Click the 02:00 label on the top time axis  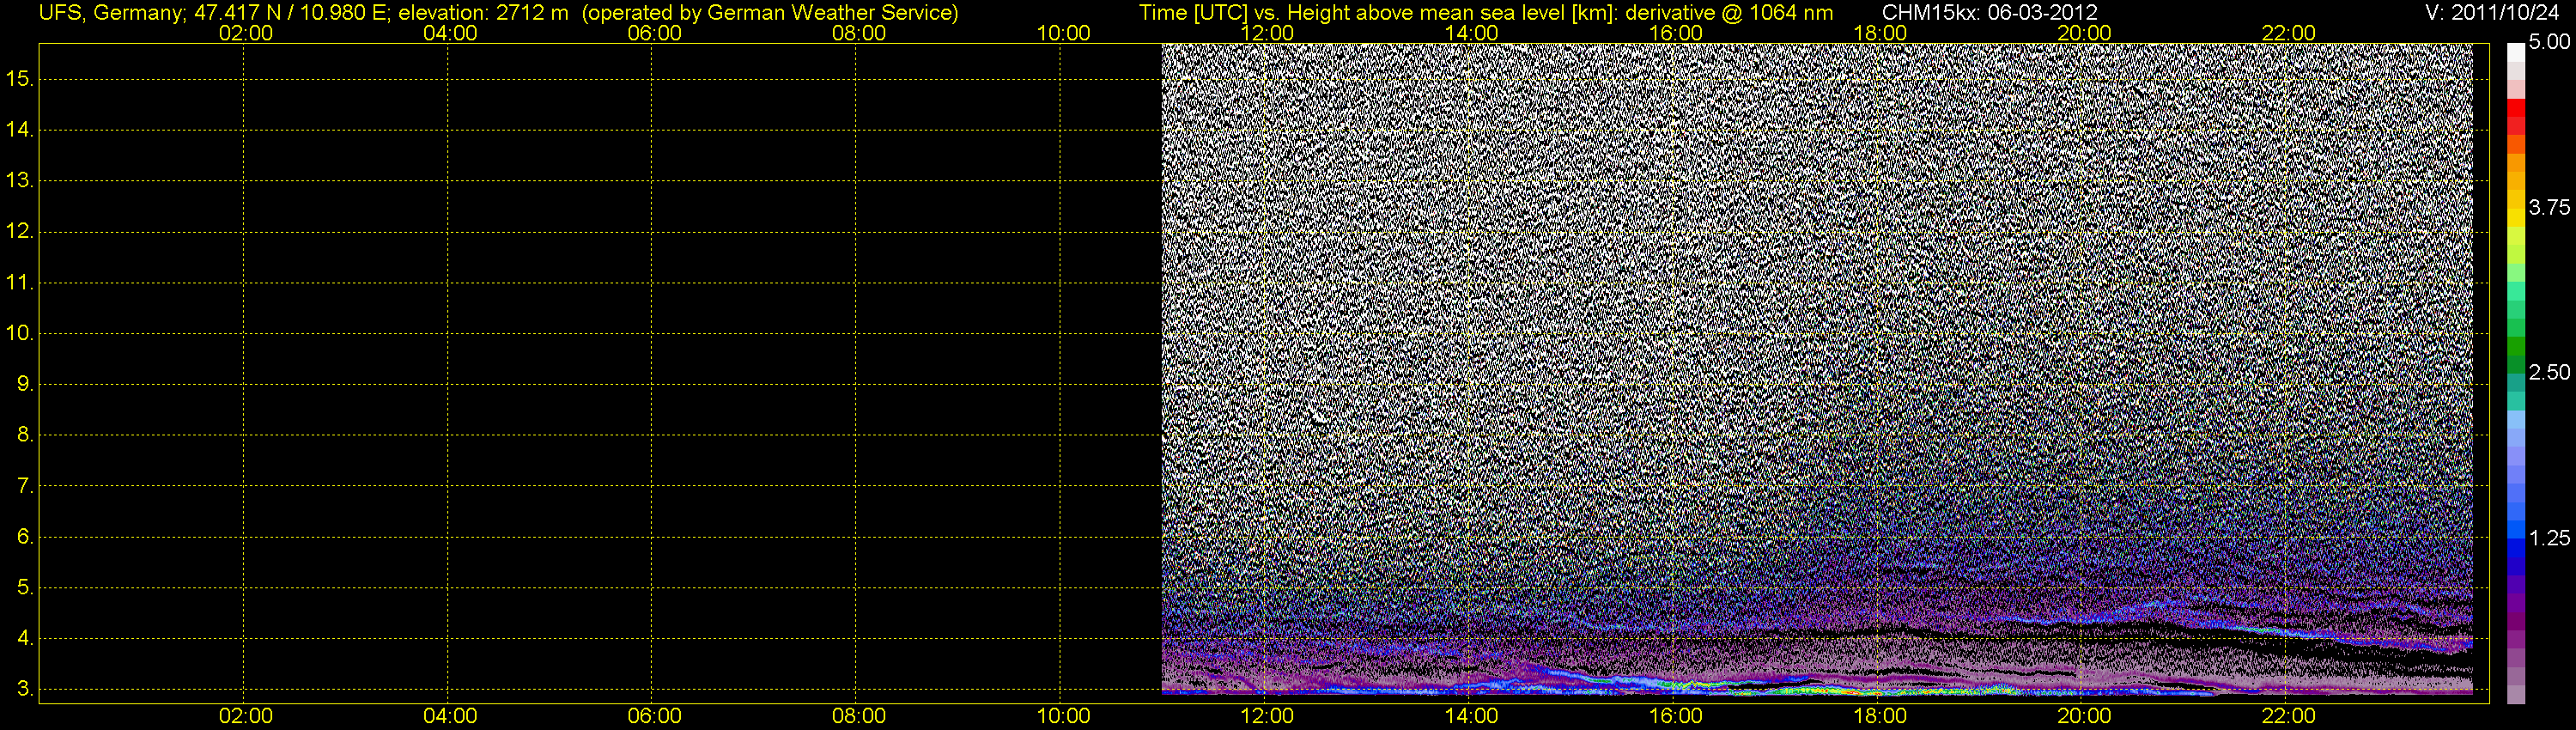(246, 33)
